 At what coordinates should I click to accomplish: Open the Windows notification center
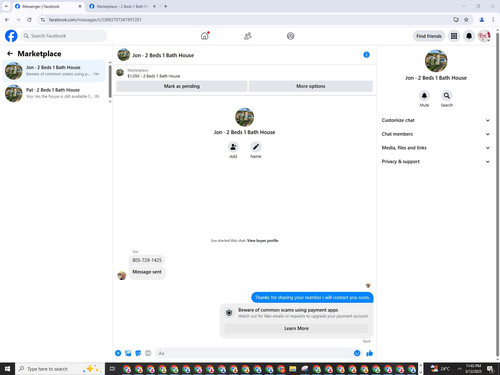tap(491, 369)
